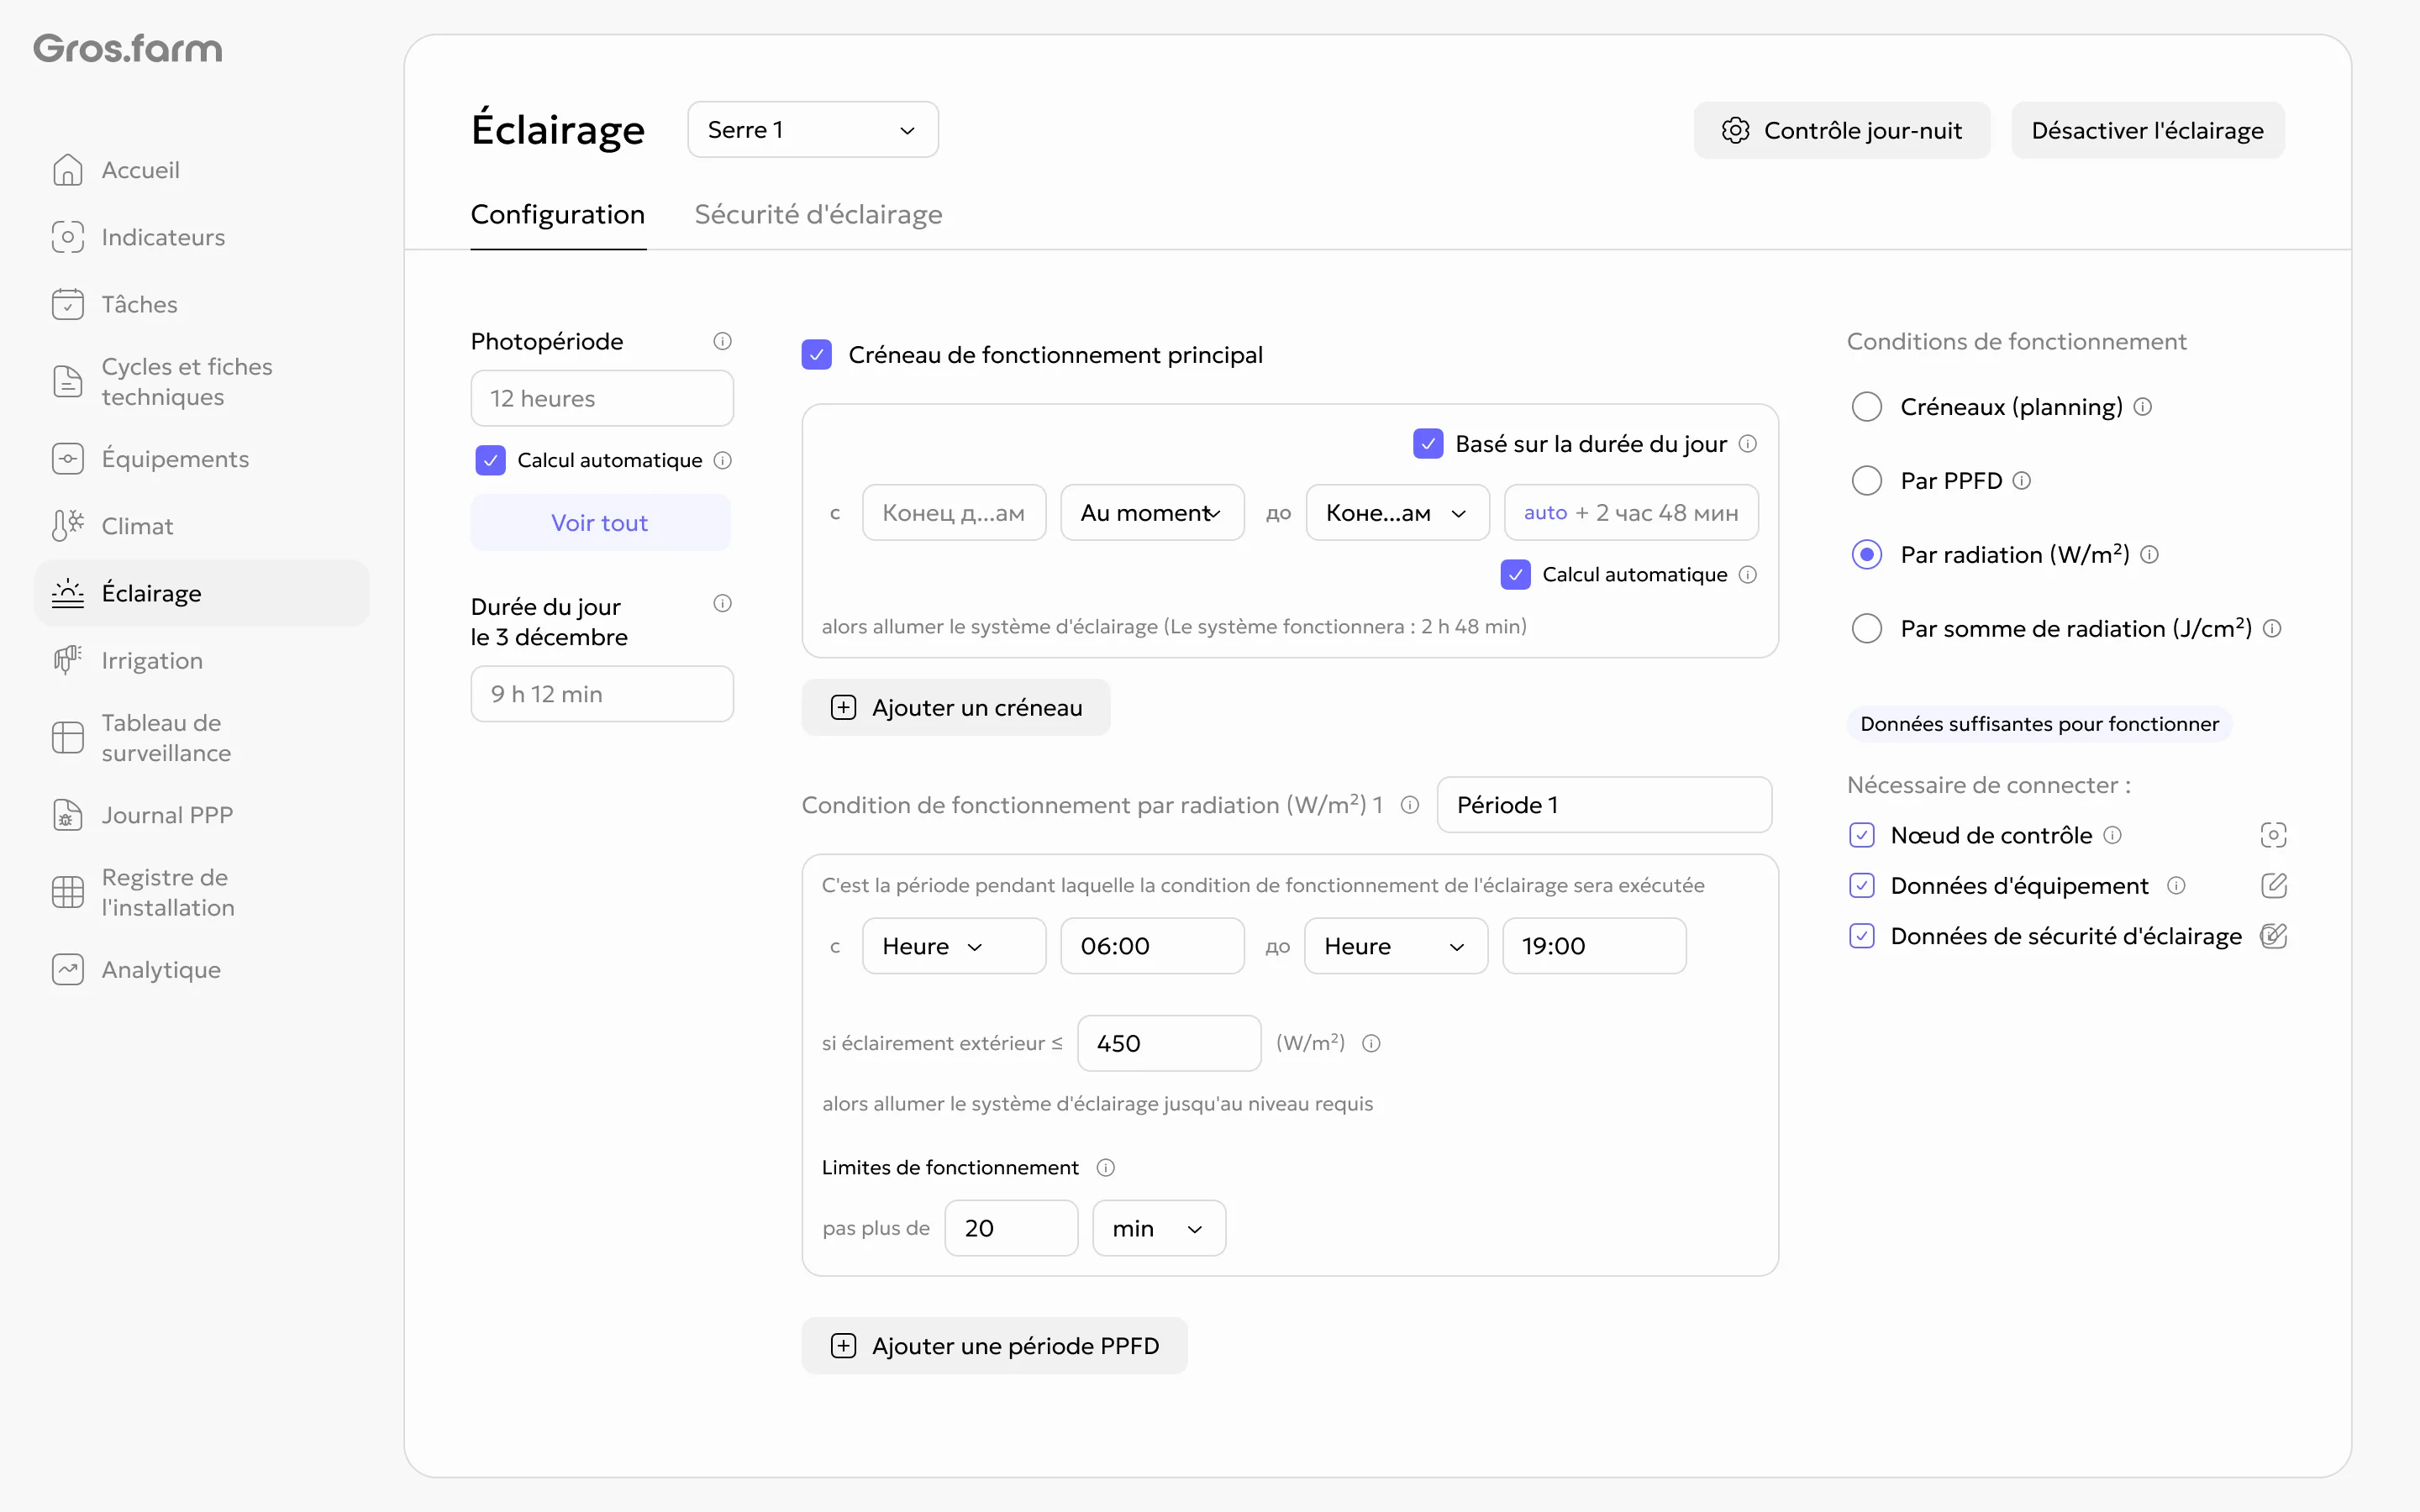Open the Serre 1 greenhouse dropdown
The width and height of the screenshot is (2420, 1512).
tap(812, 130)
